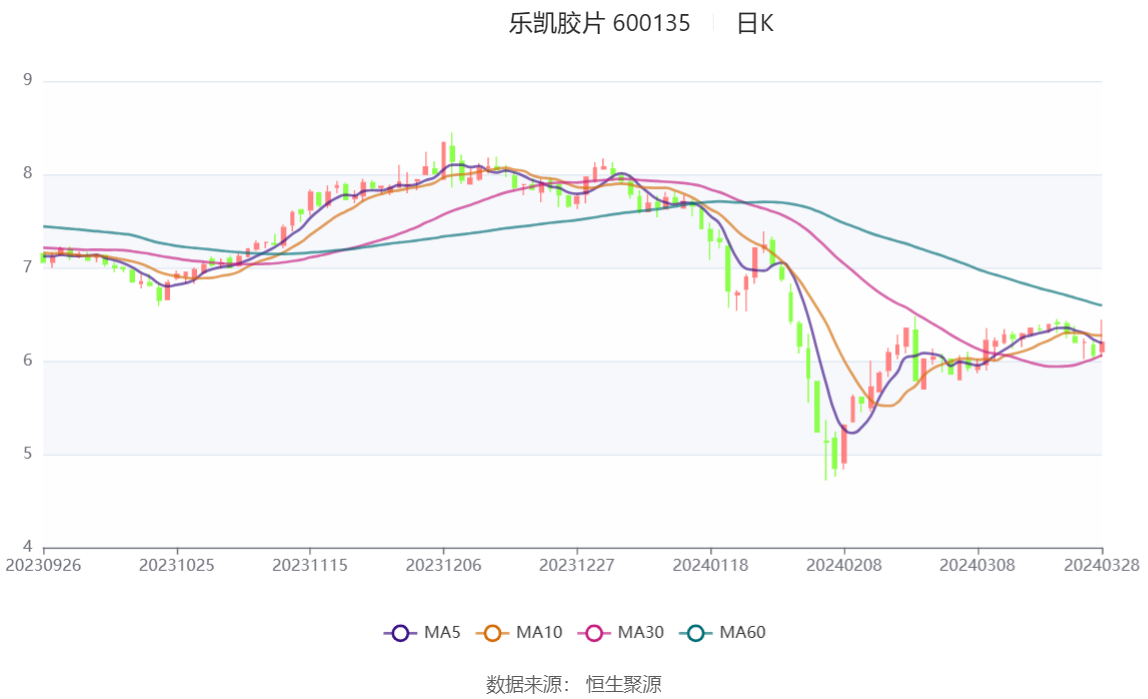Select the 20231025 date axis label
Image resolution: width=1148 pixels, height=699 pixels.
coord(176,566)
